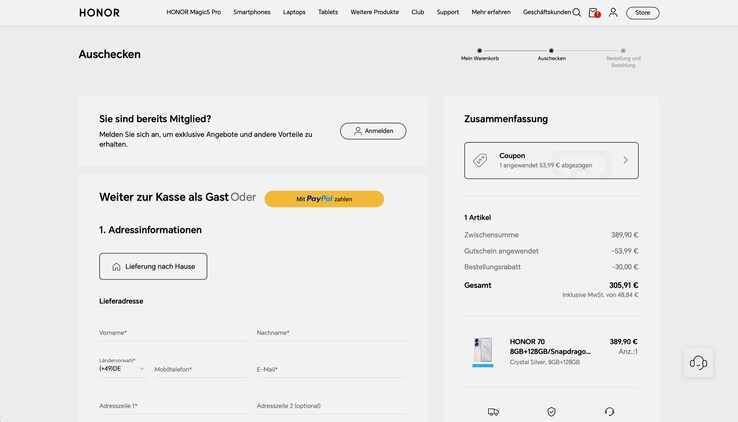Screen dimensions: 738x422
Task: Open Weitere Produkte menu
Action: tap(374, 13)
